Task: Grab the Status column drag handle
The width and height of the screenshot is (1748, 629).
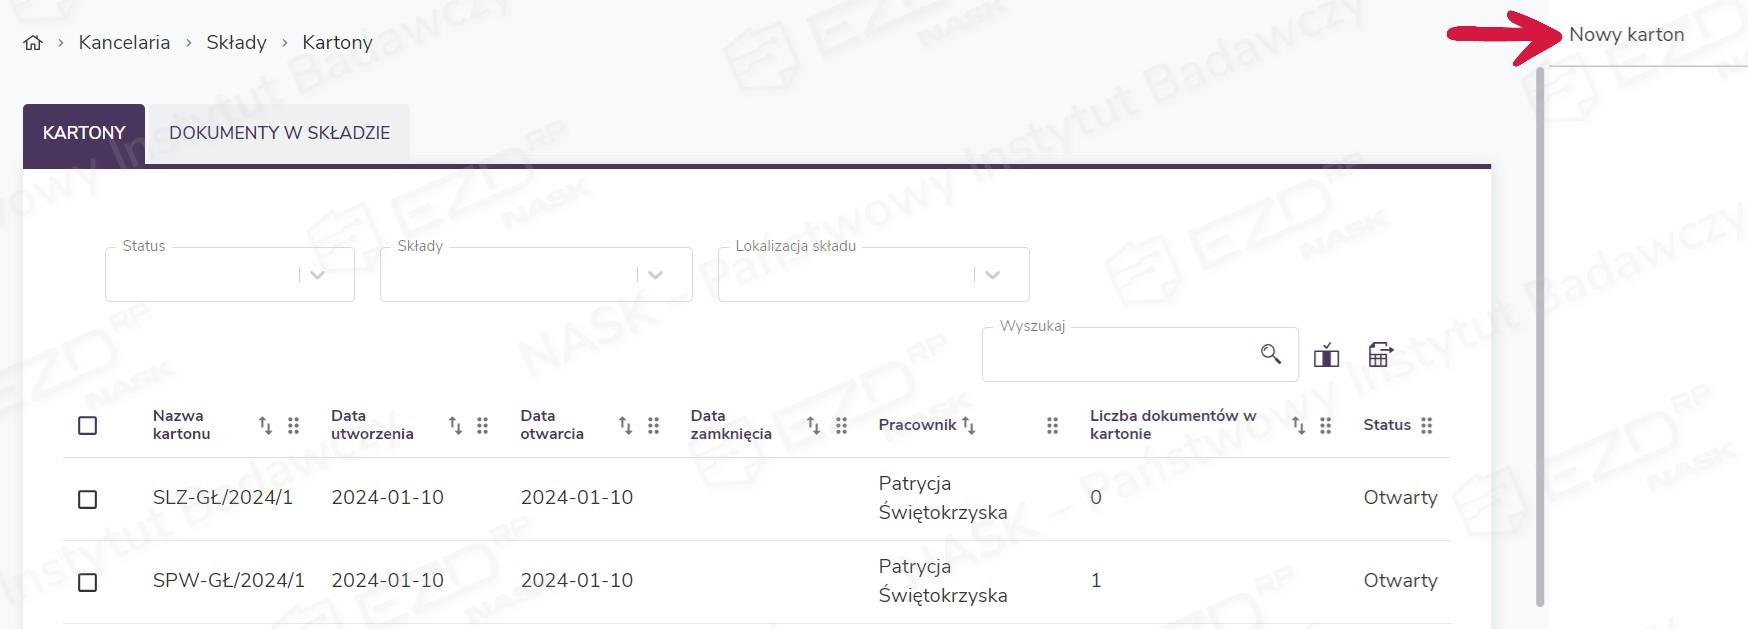Action: click(x=1426, y=425)
